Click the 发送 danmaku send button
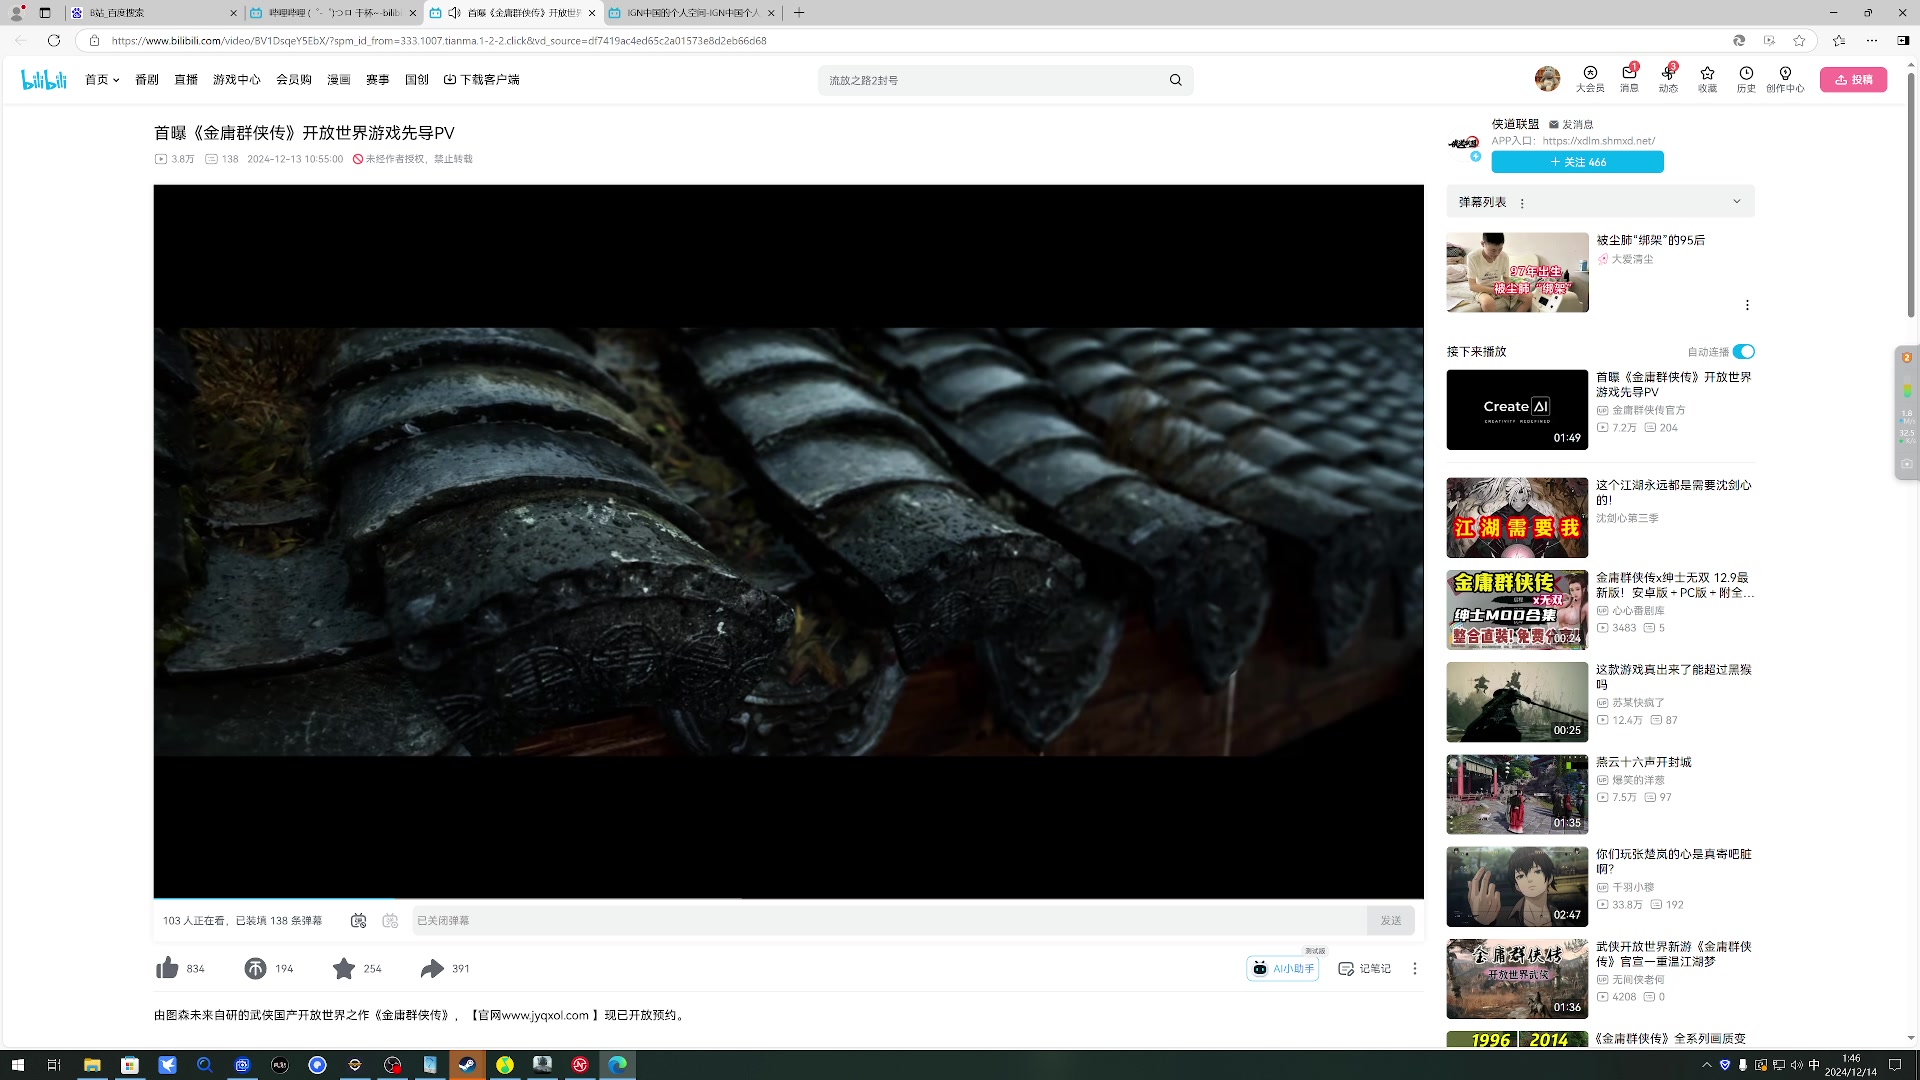Screen dimensions: 1920x1080 [1391, 920]
